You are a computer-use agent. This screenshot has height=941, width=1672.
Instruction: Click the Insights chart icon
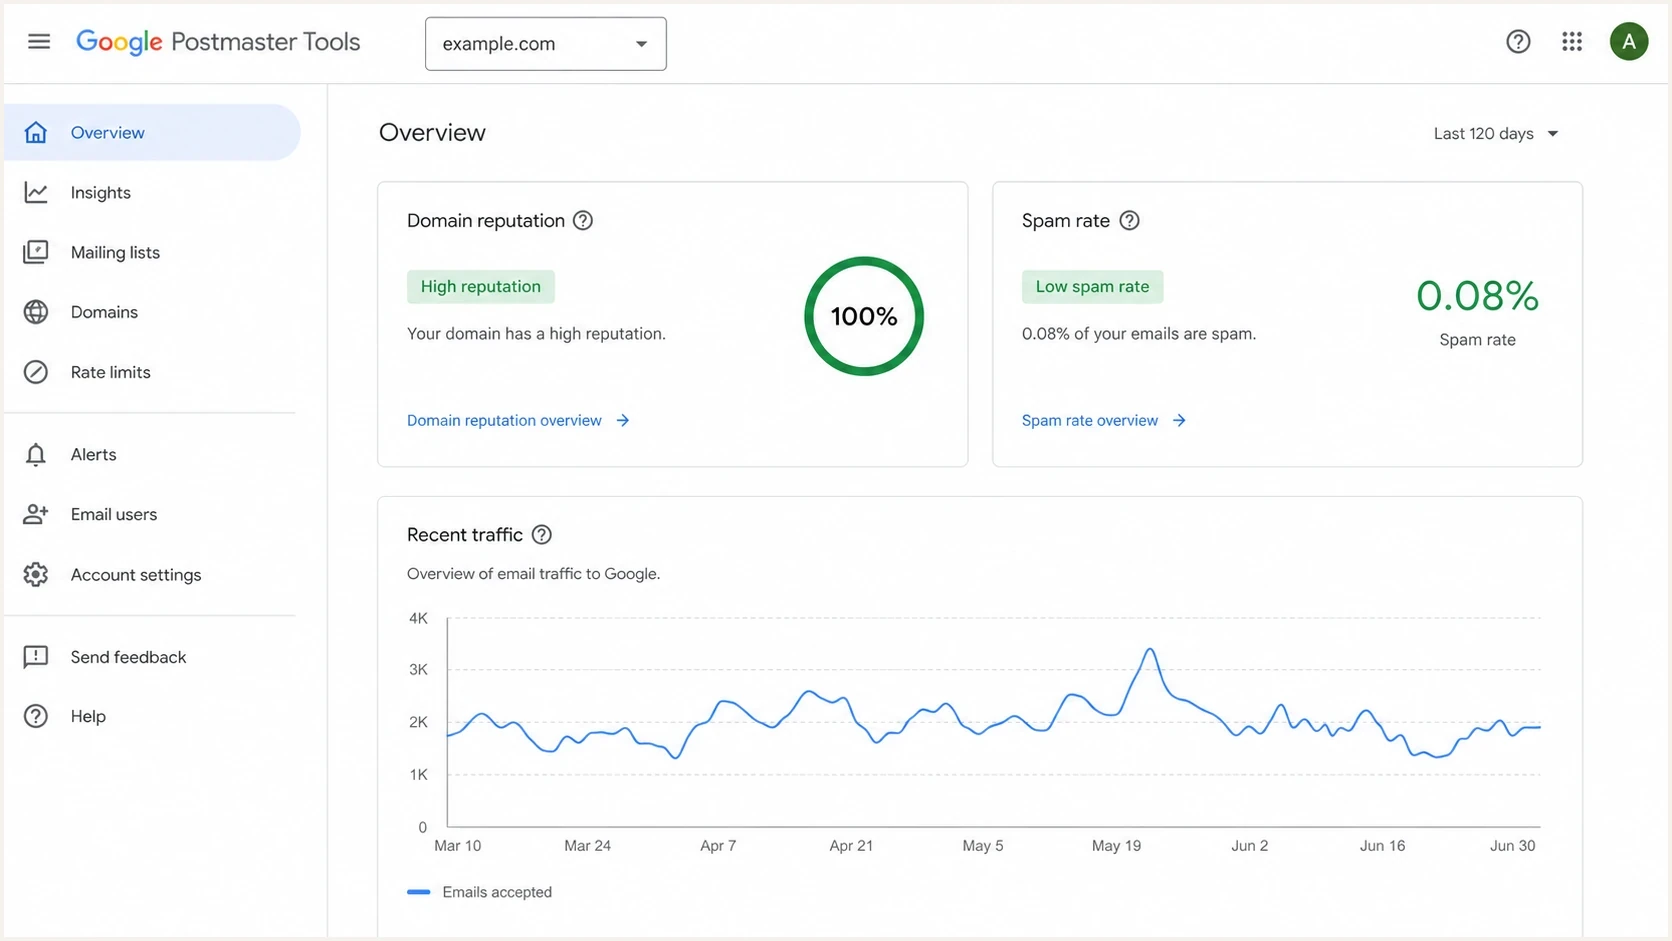pos(36,192)
